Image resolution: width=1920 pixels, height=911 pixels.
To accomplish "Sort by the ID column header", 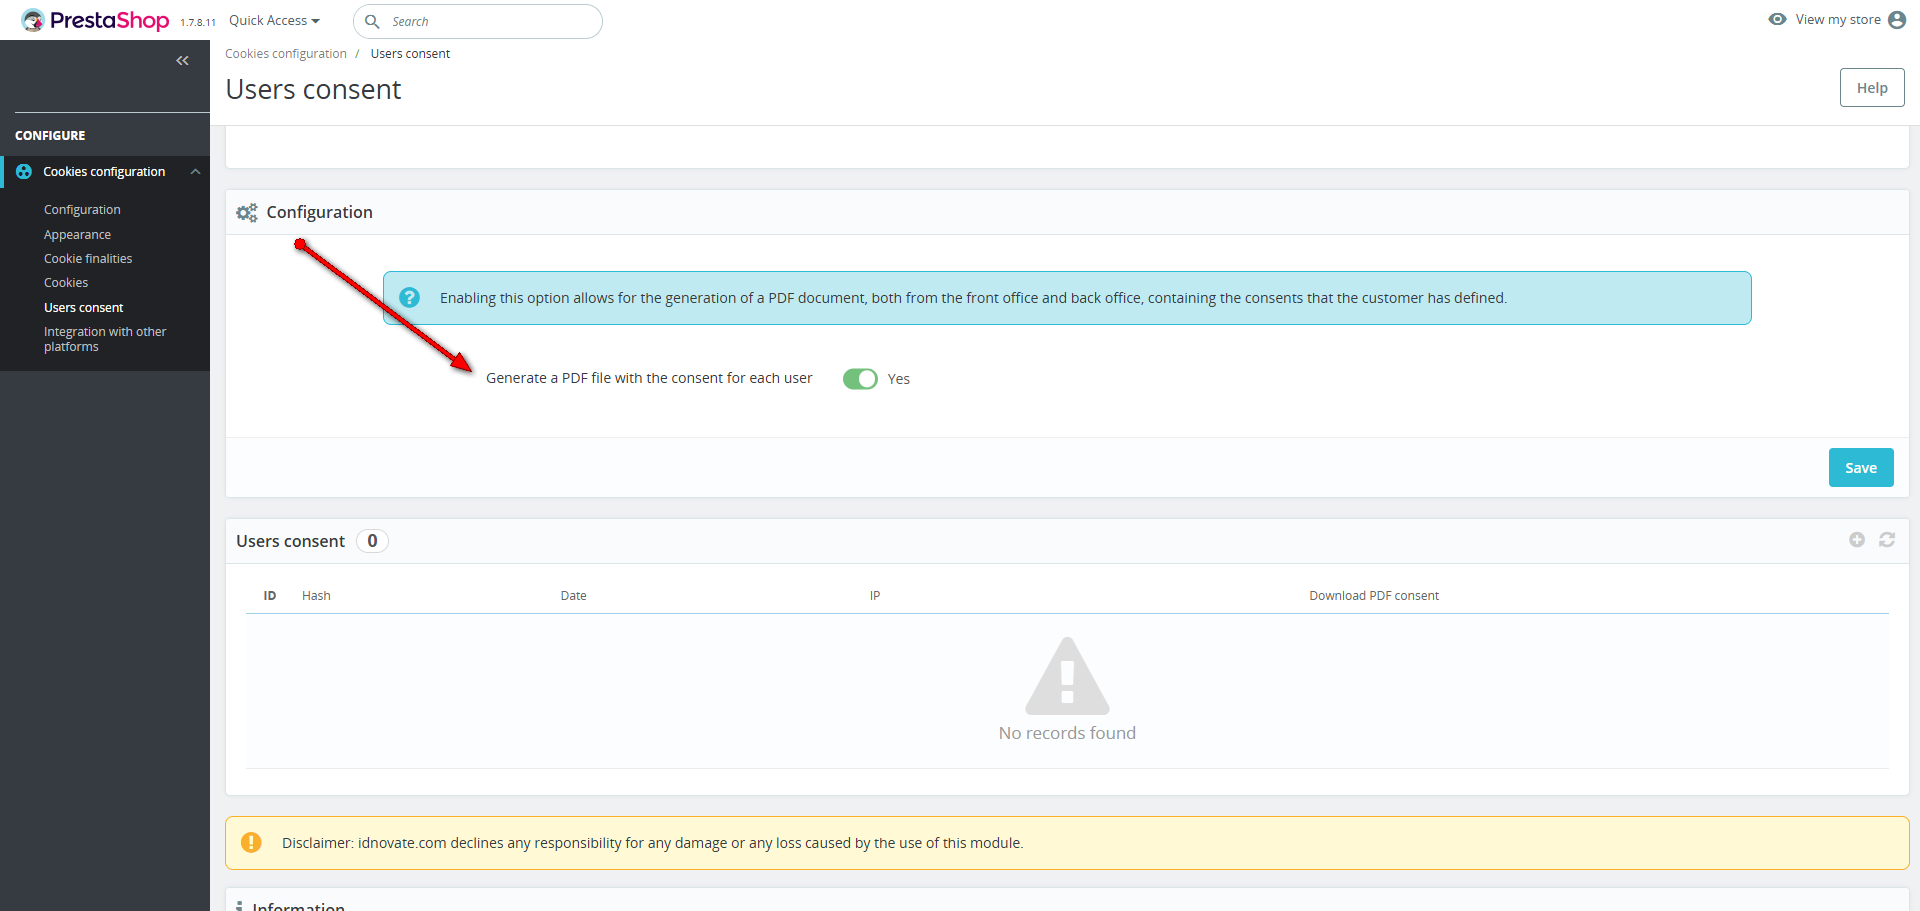I will pos(270,596).
